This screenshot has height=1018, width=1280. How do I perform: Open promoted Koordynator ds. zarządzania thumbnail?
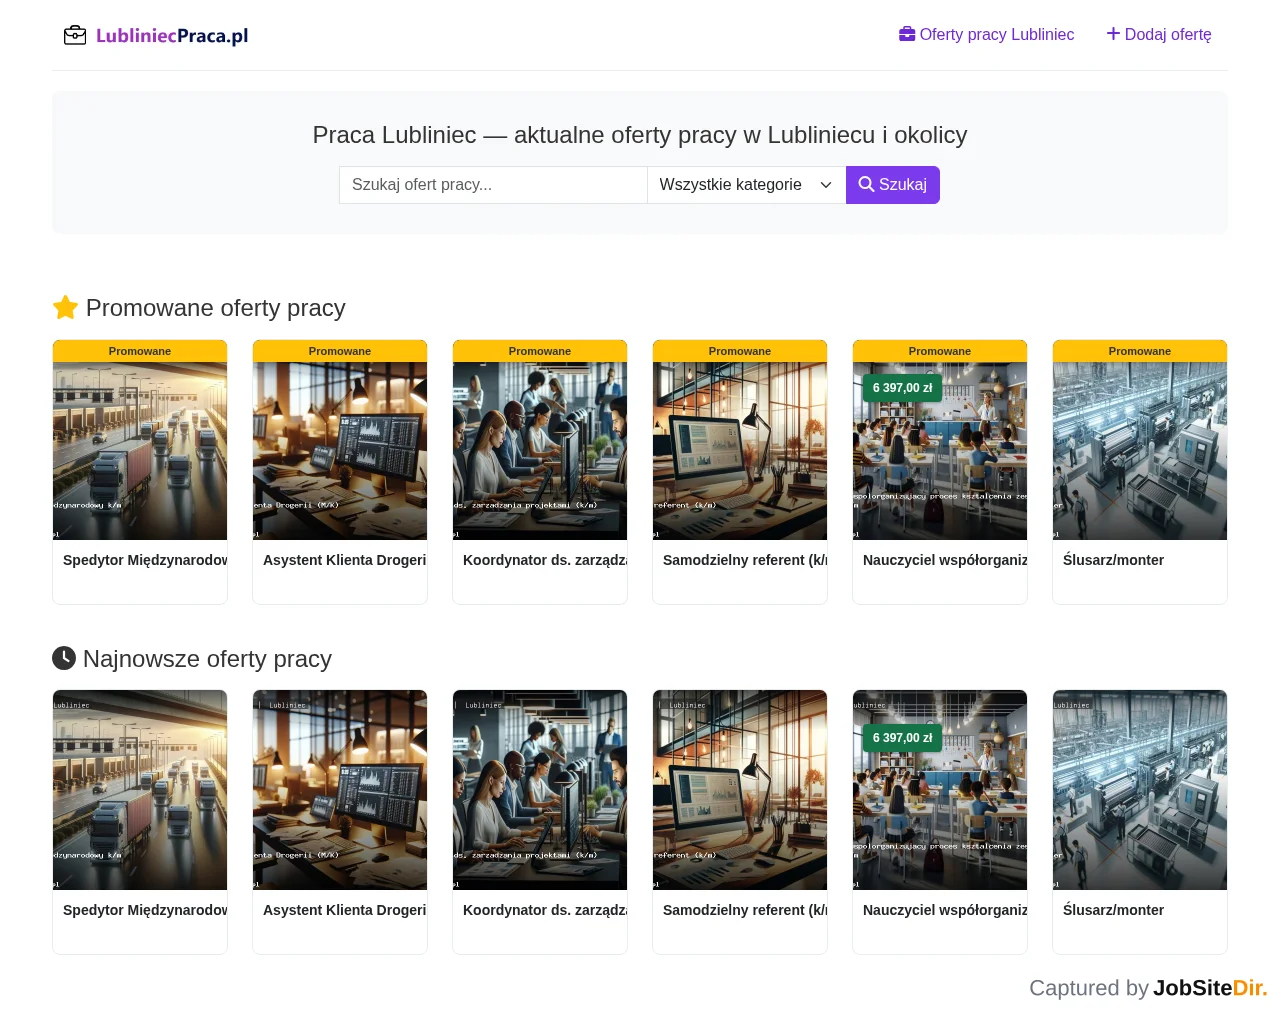(540, 451)
